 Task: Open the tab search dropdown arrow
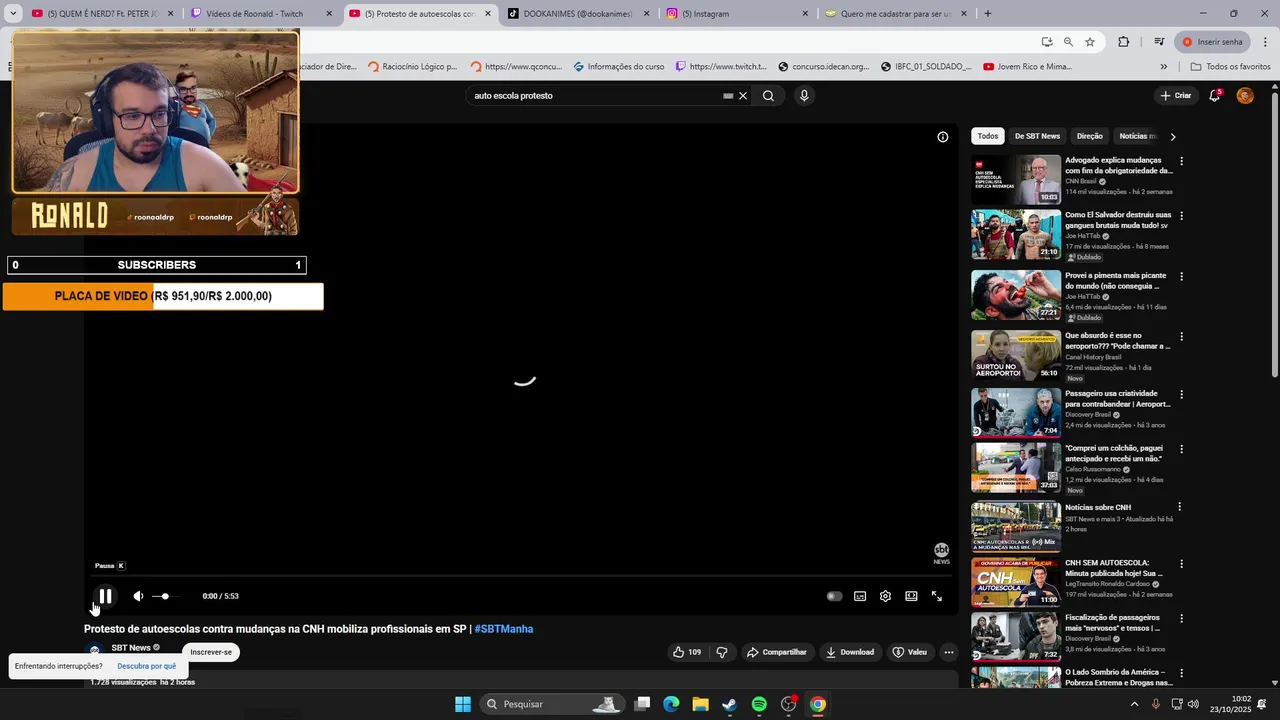coord(13,14)
